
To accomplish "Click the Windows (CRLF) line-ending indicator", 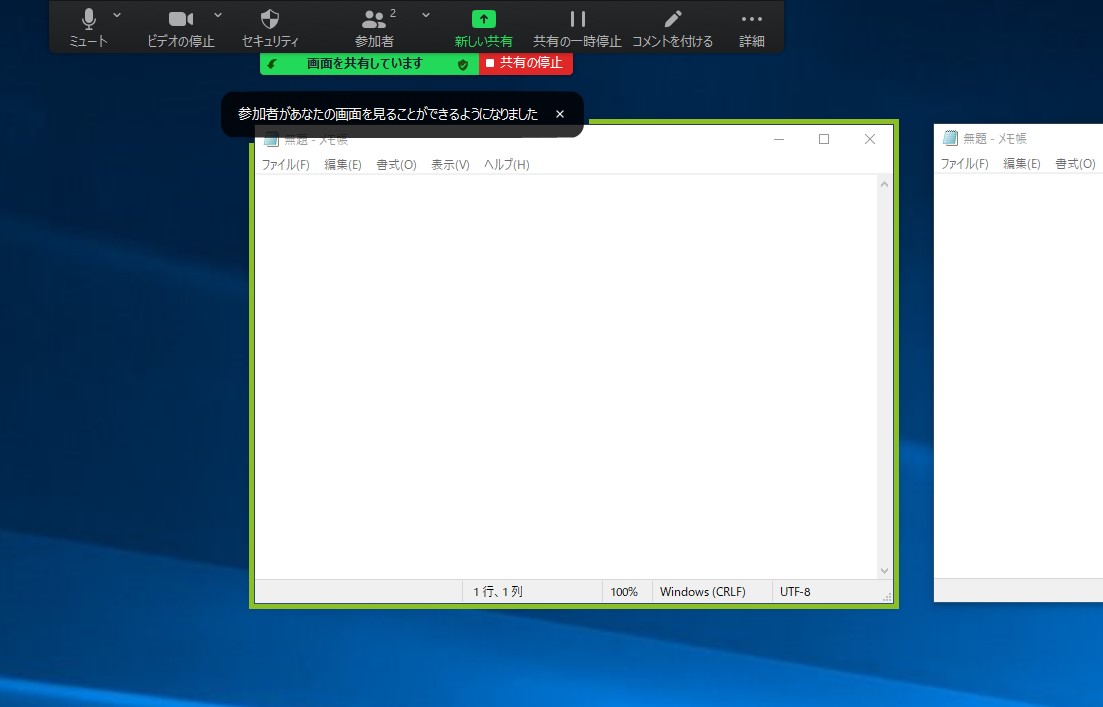I will tap(702, 591).
